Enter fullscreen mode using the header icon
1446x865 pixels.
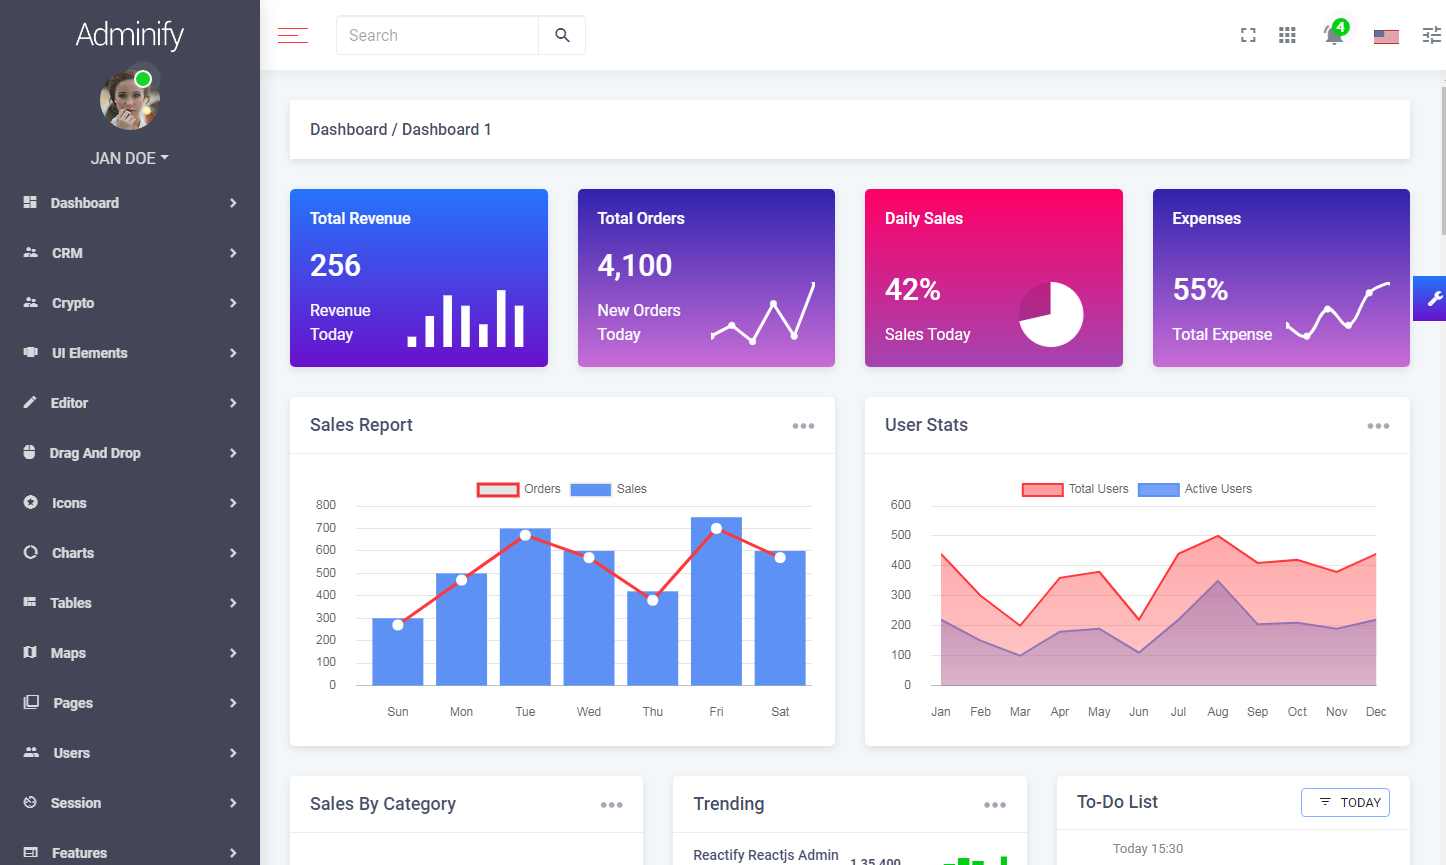click(1248, 36)
